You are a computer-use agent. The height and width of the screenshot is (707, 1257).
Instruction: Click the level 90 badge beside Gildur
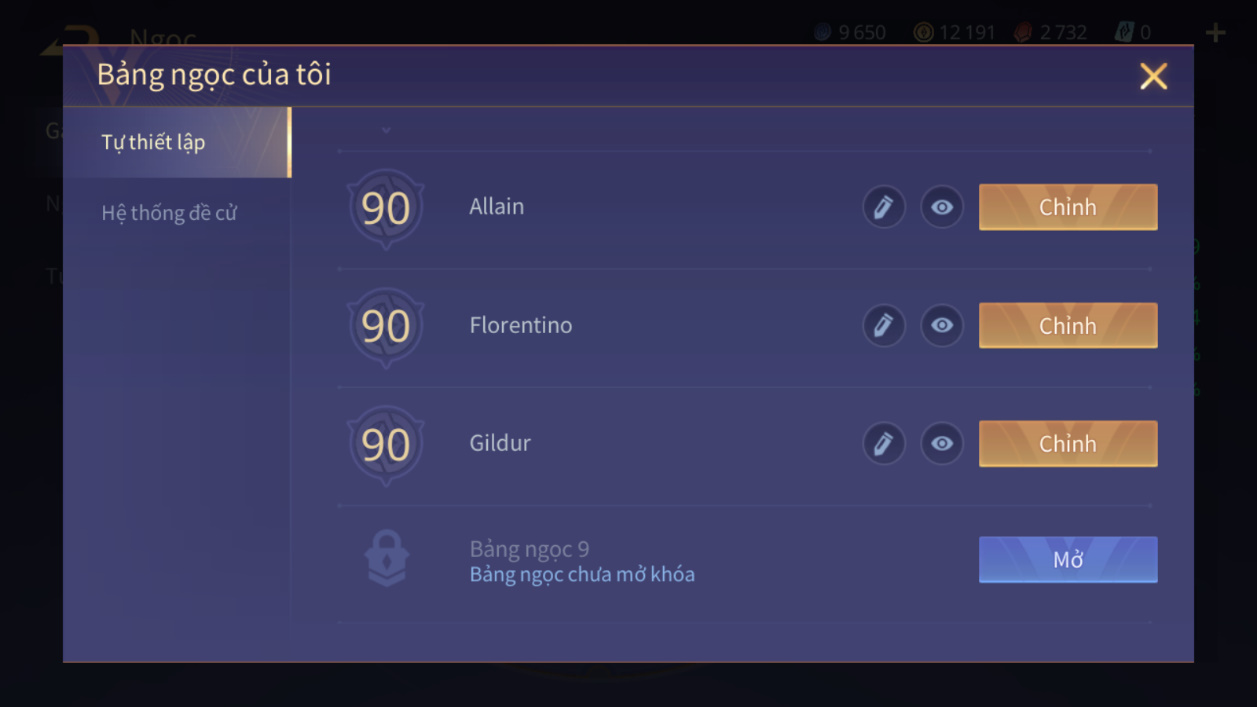tap(386, 444)
